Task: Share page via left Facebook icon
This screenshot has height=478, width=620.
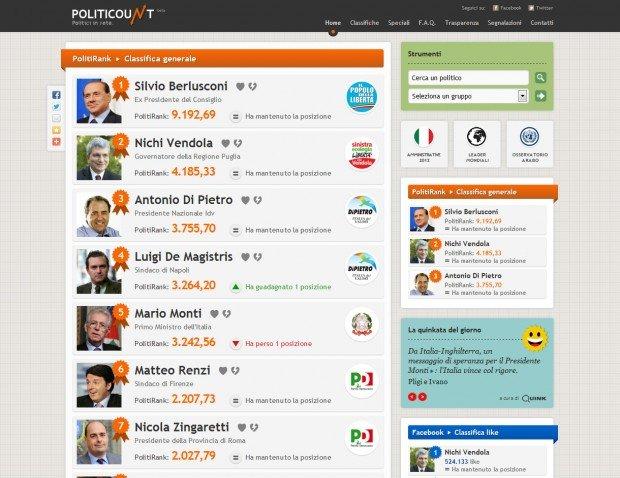Action: 56,95
